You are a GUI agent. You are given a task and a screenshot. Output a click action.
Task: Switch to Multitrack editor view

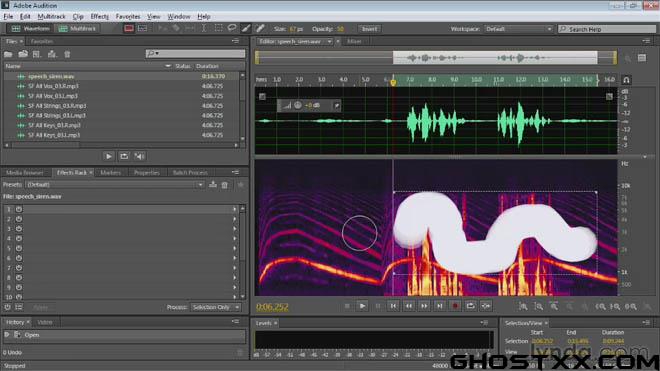[77, 29]
